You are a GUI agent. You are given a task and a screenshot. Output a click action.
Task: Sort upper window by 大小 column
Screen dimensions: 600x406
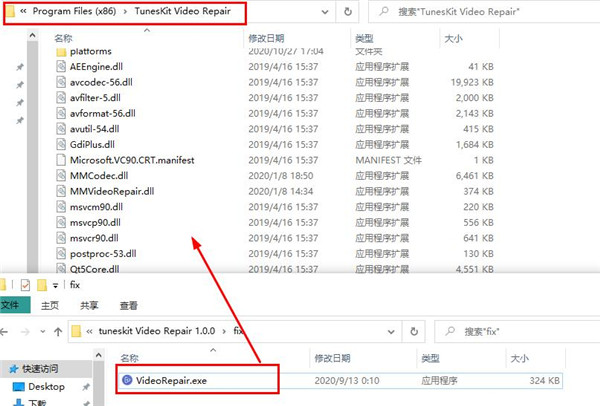pos(453,38)
